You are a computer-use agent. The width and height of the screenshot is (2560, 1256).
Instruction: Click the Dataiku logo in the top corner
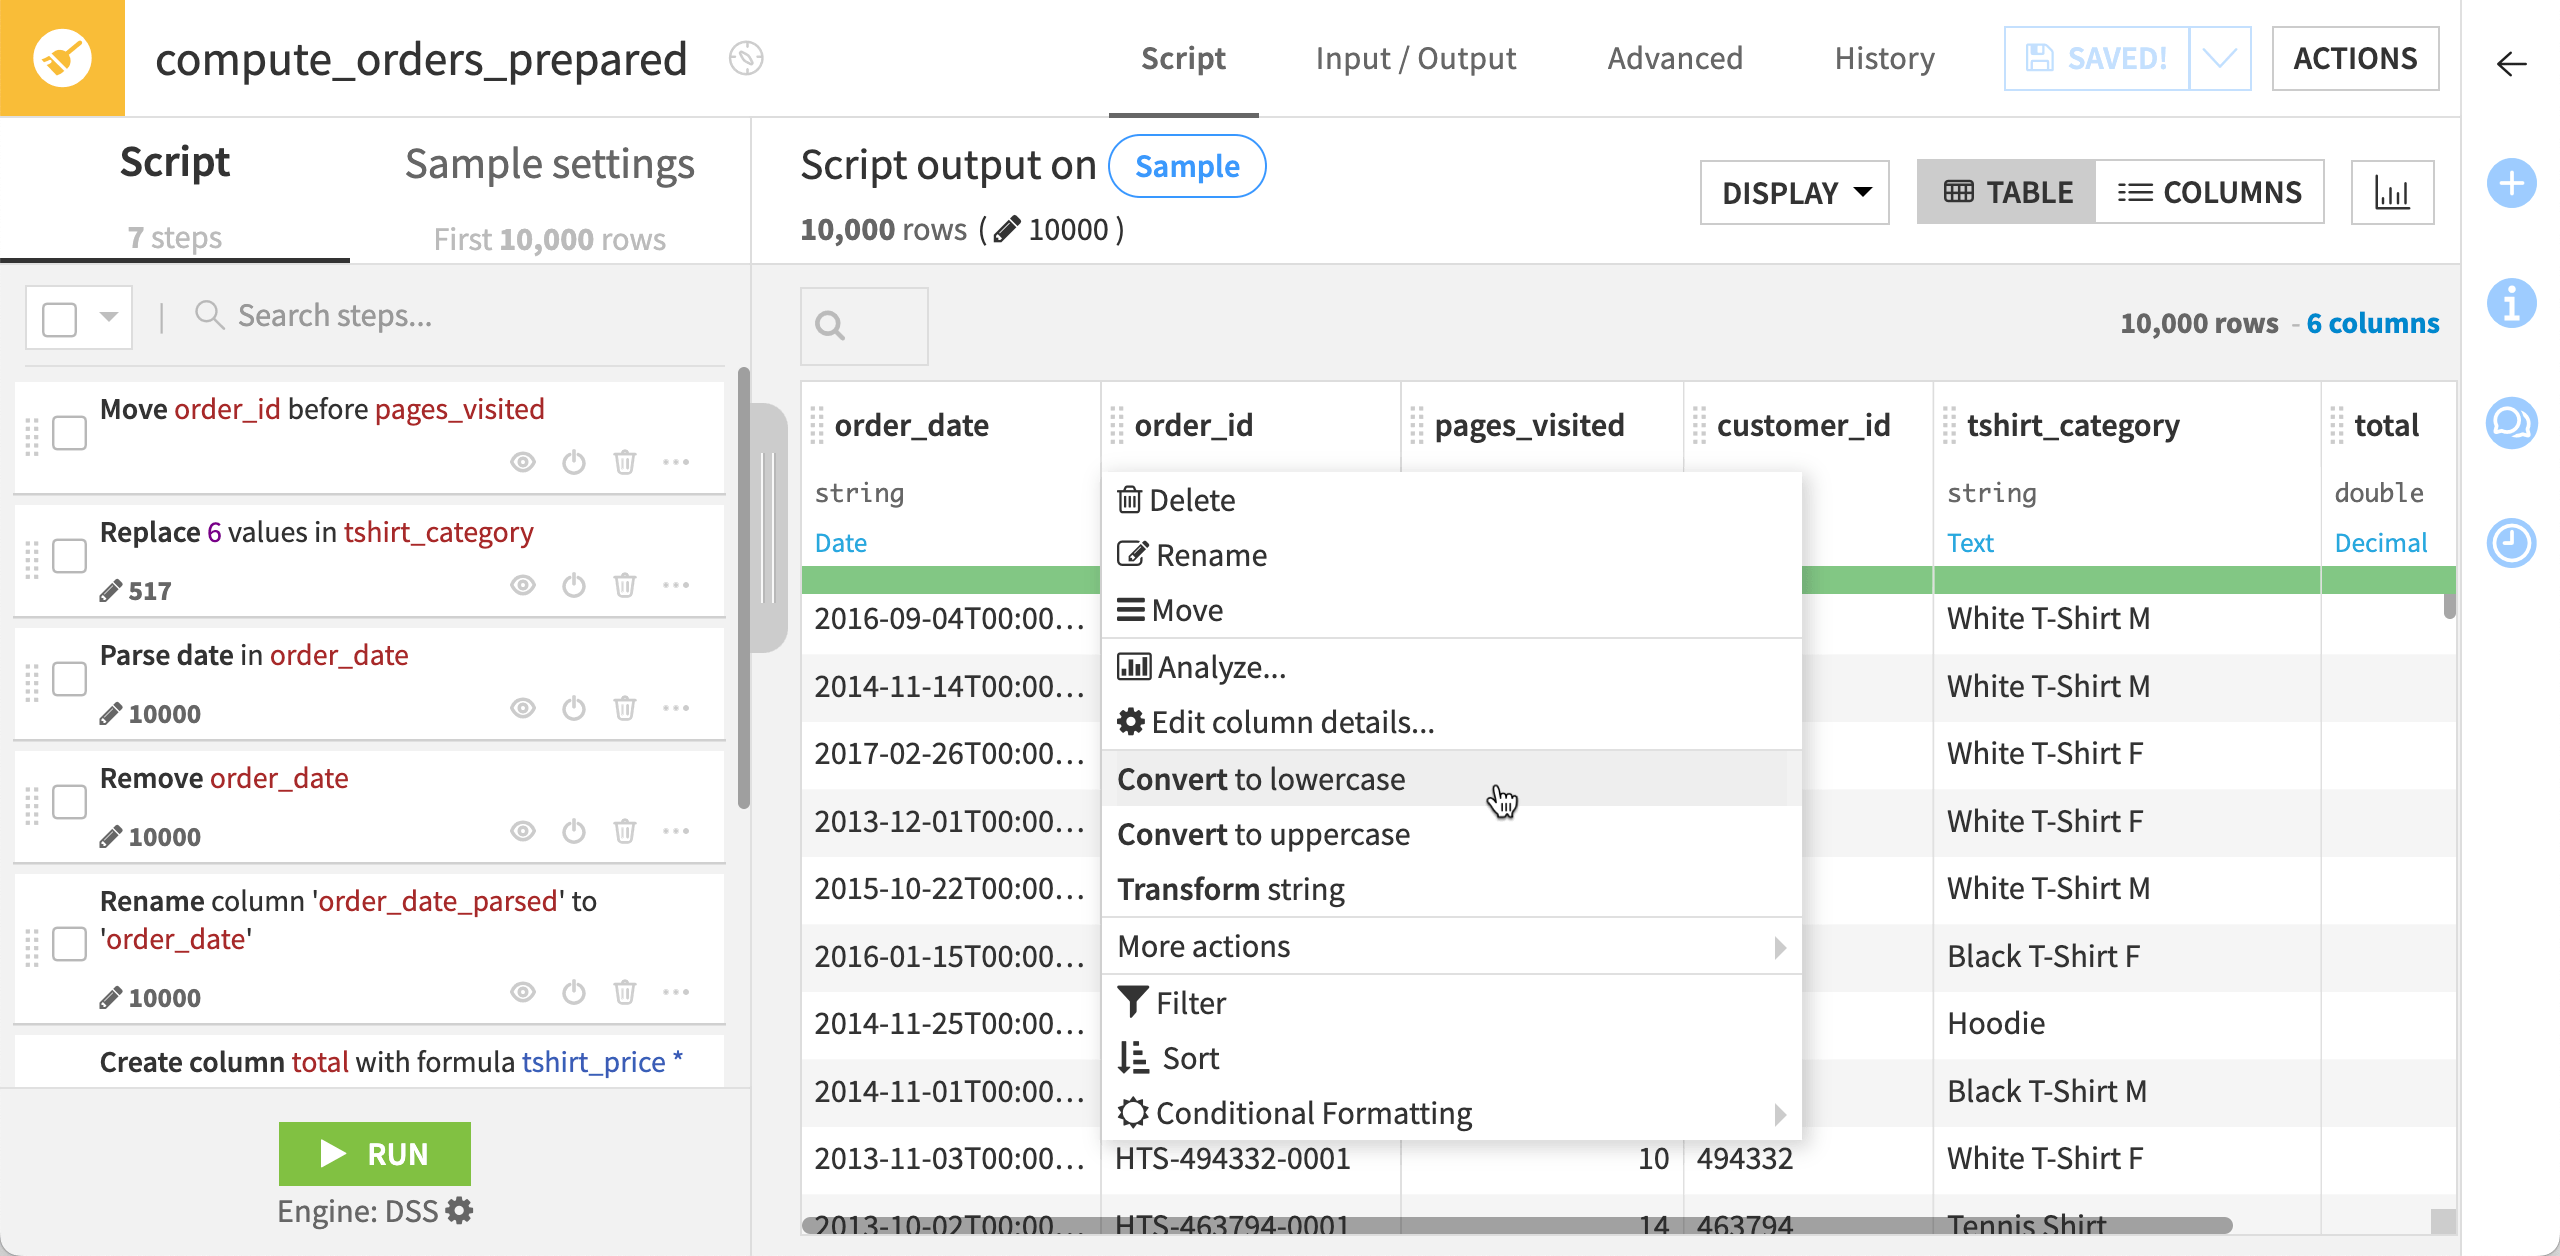(62, 58)
